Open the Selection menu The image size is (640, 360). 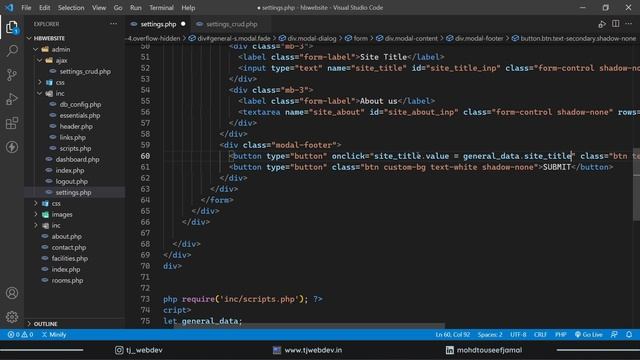[71, 8]
